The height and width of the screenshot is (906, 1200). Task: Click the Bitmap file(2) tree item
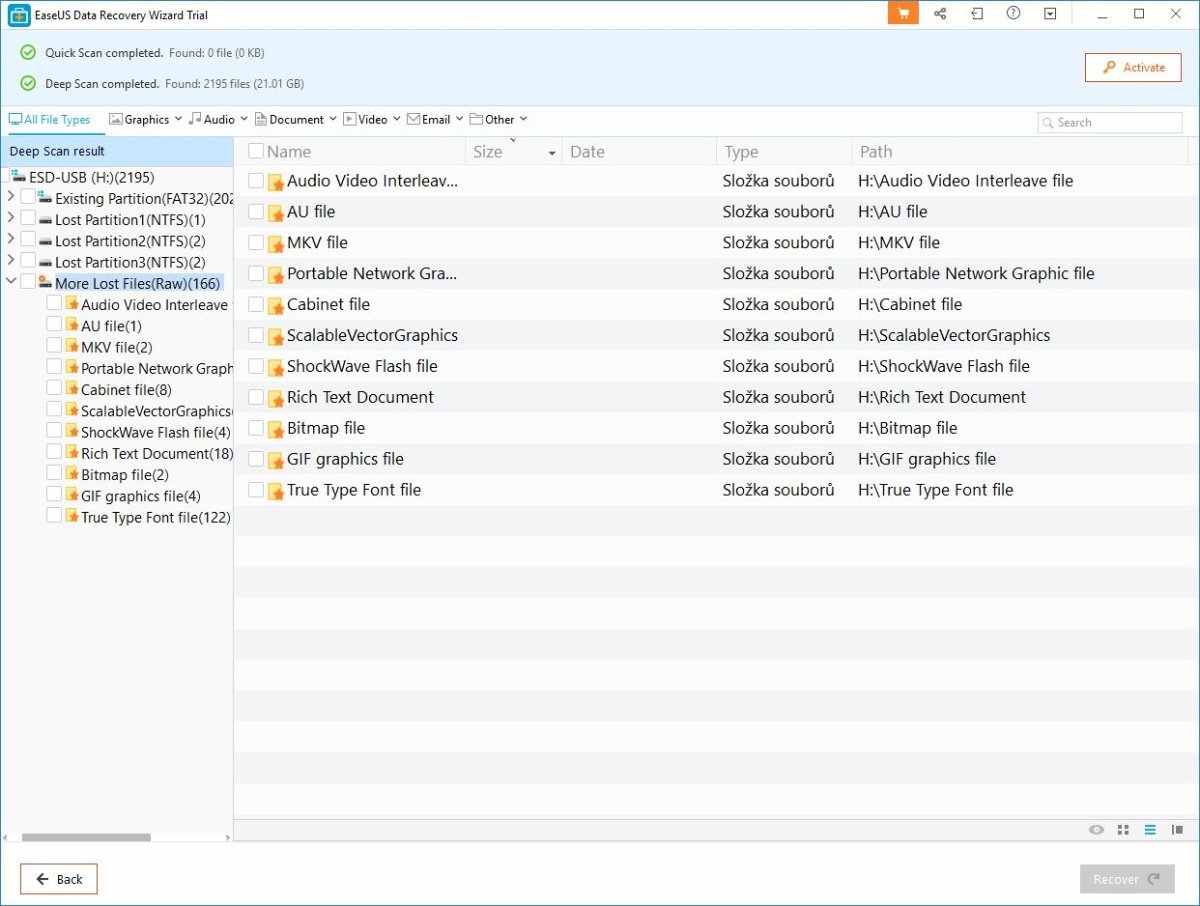(x=125, y=475)
